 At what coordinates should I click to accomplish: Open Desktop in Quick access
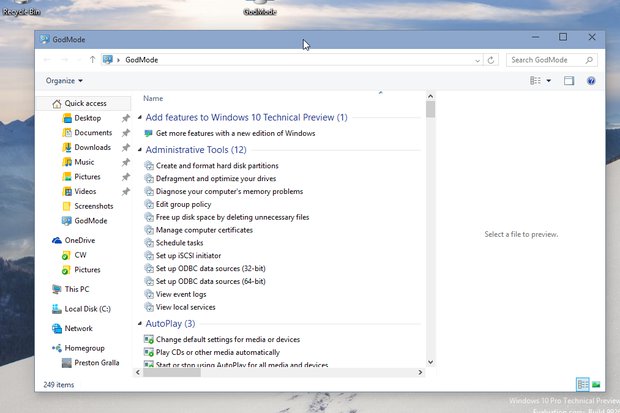click(87, 118)
